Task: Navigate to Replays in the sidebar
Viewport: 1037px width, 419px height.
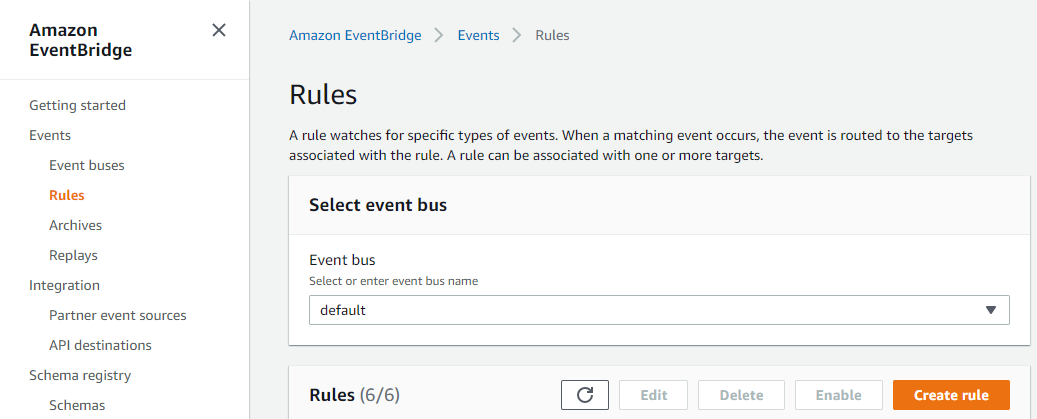Action: [x=73, y=255]
